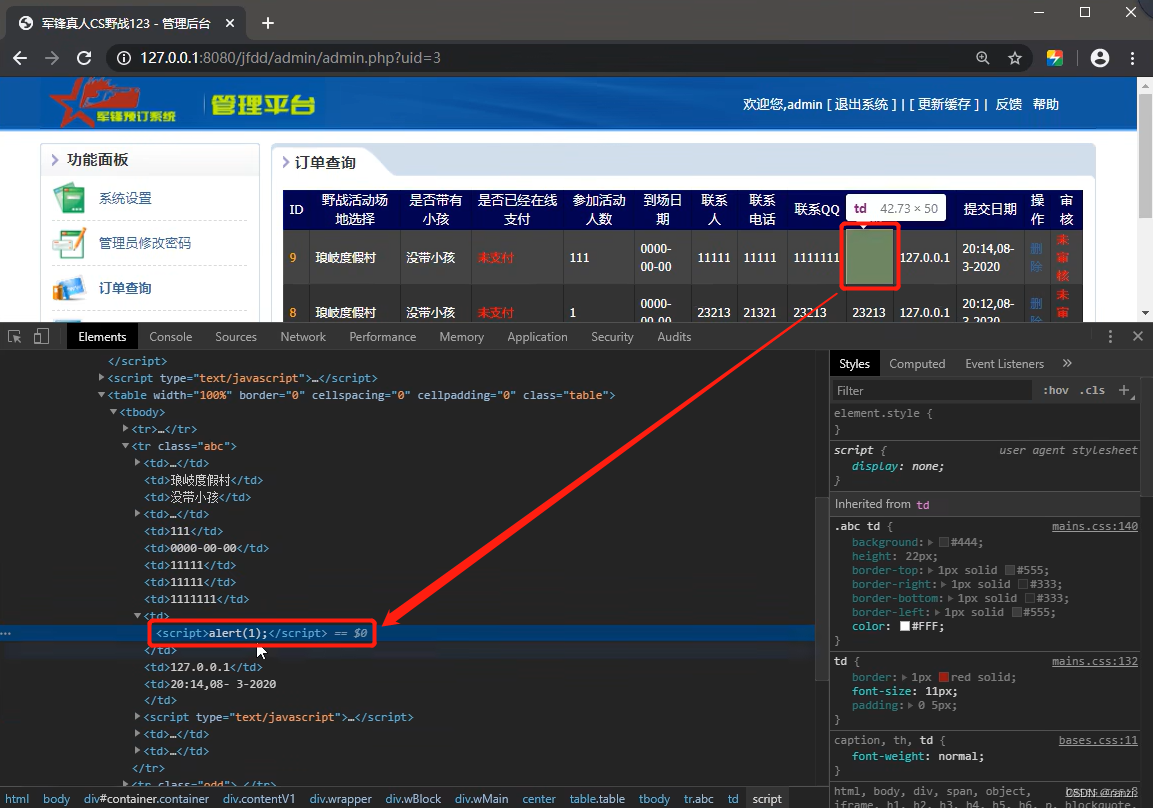Open the border-top #555 color swatch
This screenshot has height=808, width=1153.
1010,571
